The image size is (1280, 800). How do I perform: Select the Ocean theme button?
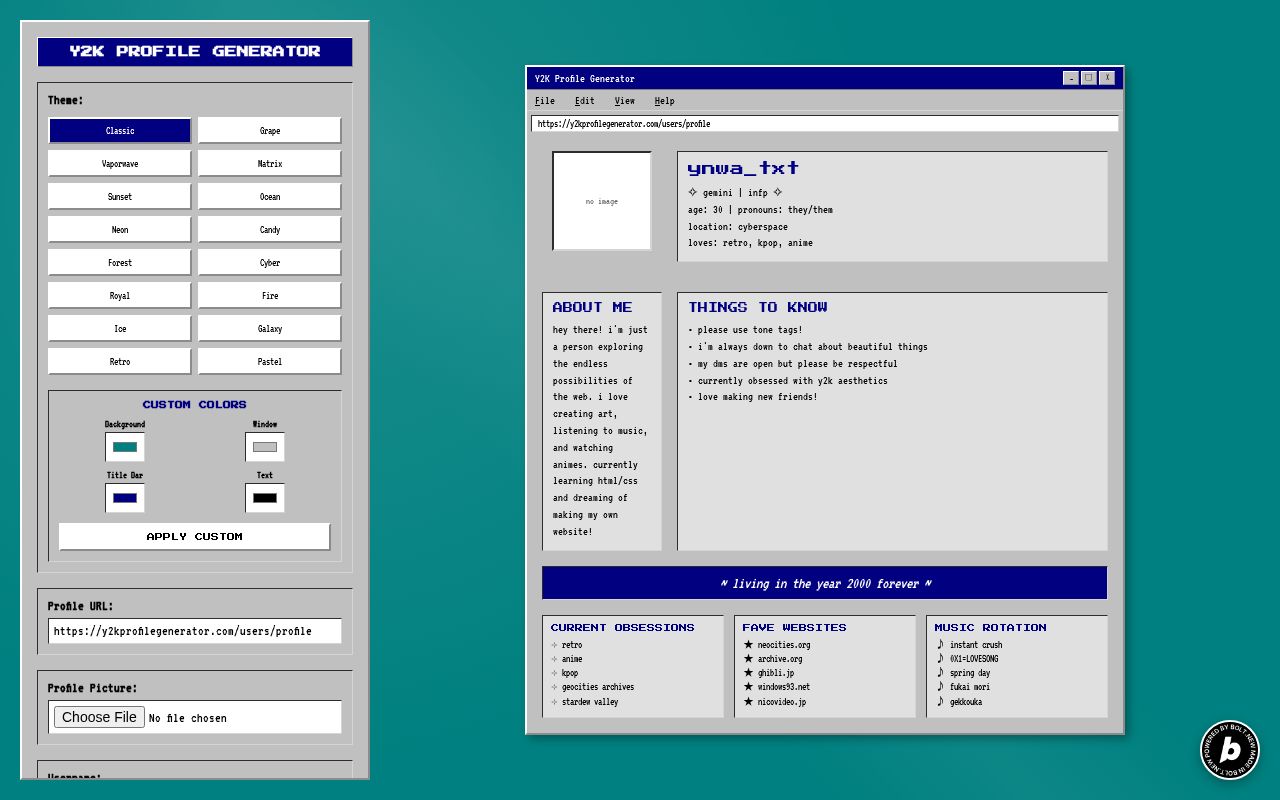(270, 197)
